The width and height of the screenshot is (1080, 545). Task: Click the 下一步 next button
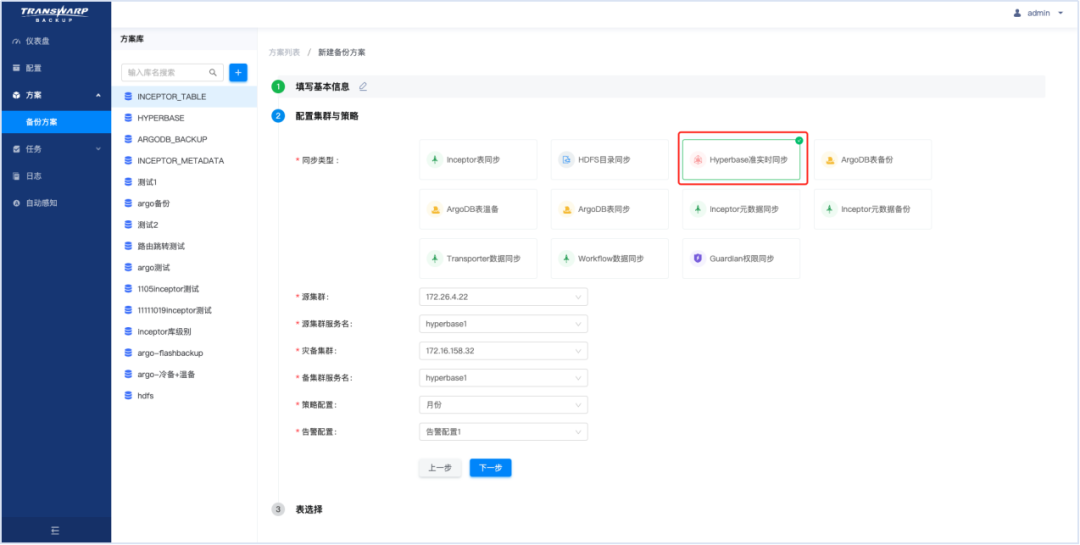(x=490, y=468)
